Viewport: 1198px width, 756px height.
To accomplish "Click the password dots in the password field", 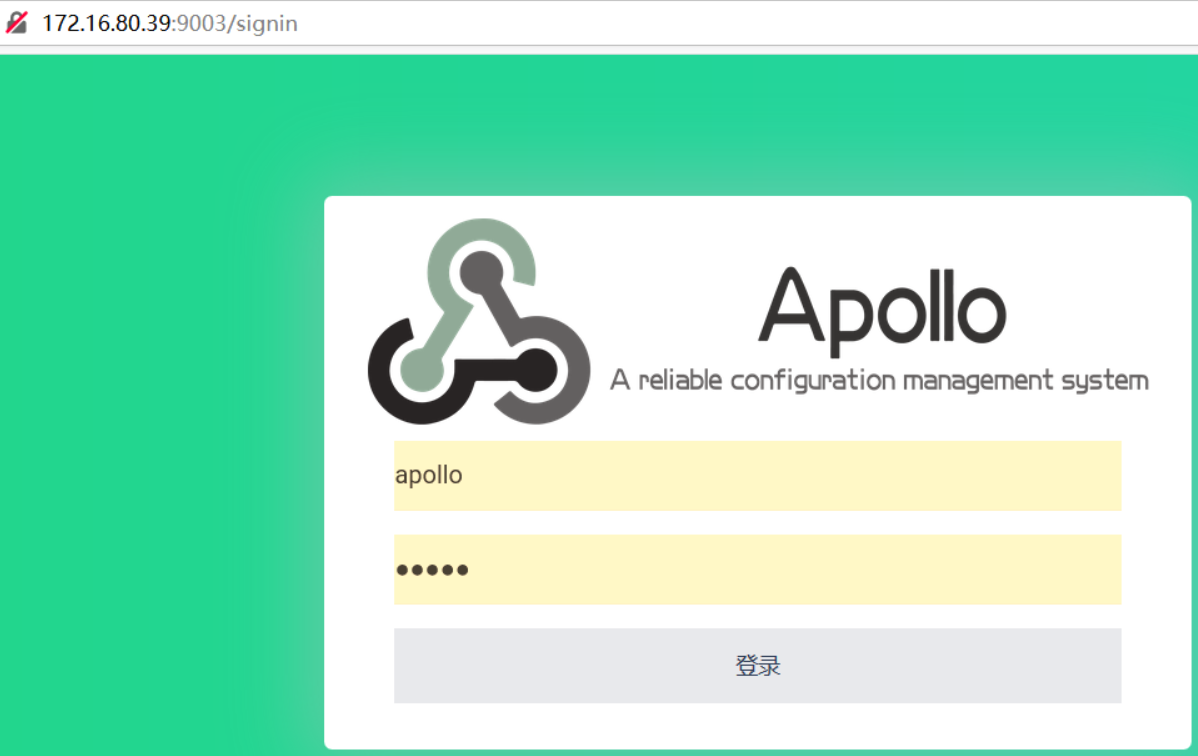I will [432, 569].
